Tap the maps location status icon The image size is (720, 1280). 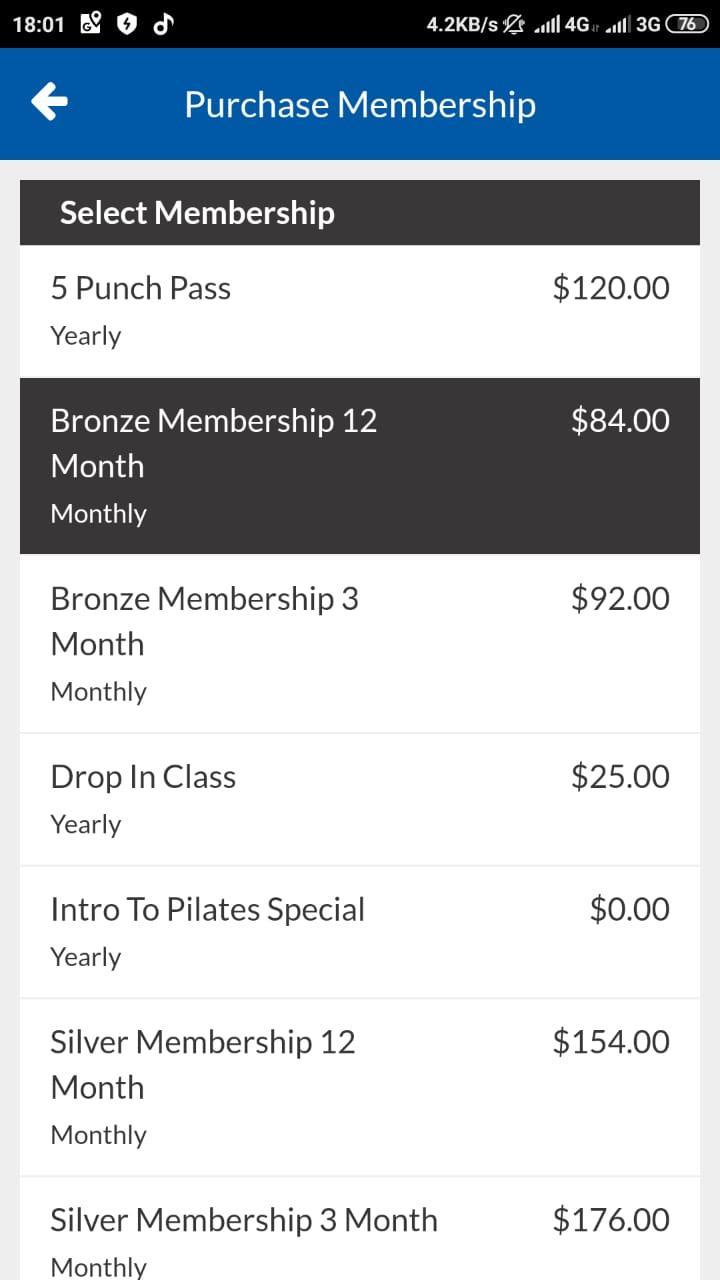pyautogui.click(x=89, y=24)
